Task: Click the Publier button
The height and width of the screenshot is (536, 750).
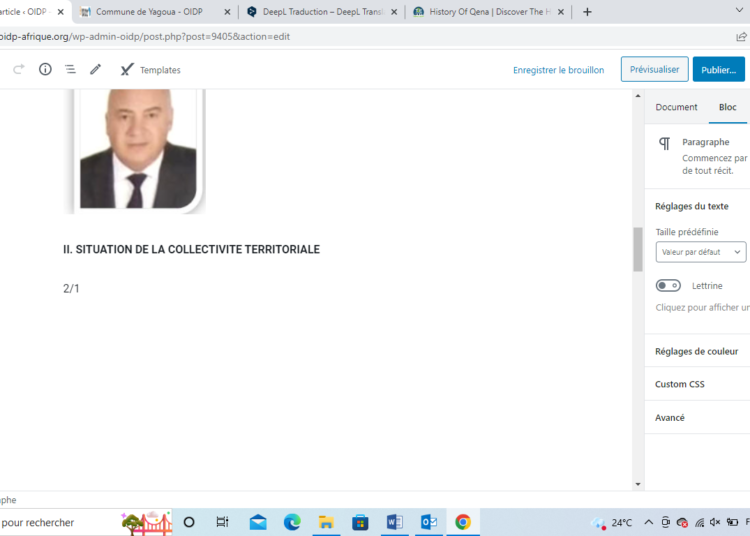Action: [x=718, y=70]
